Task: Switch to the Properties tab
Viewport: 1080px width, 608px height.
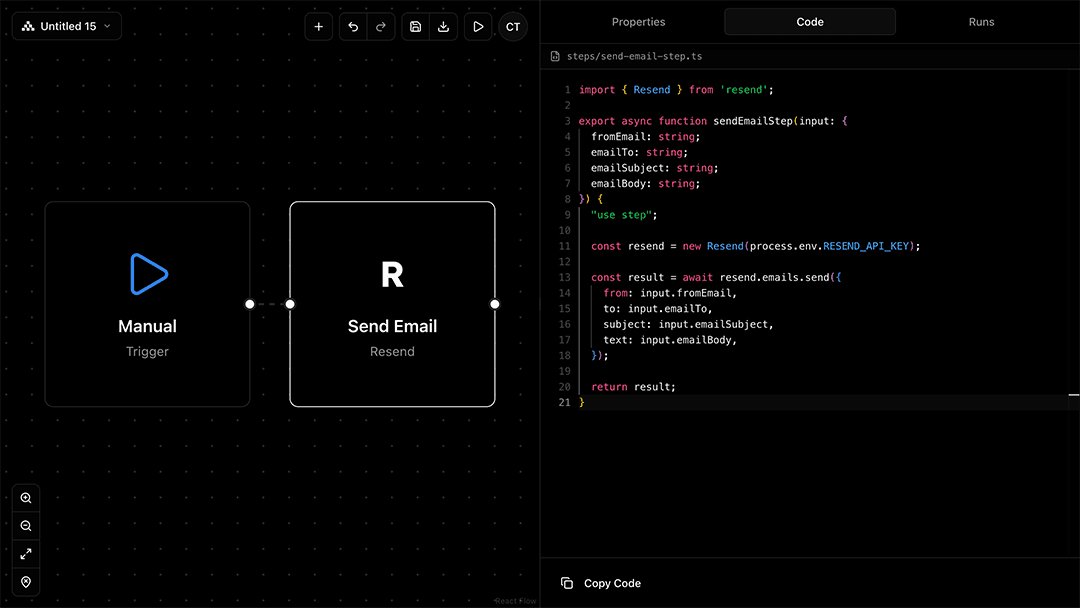Action: (638, 22)
